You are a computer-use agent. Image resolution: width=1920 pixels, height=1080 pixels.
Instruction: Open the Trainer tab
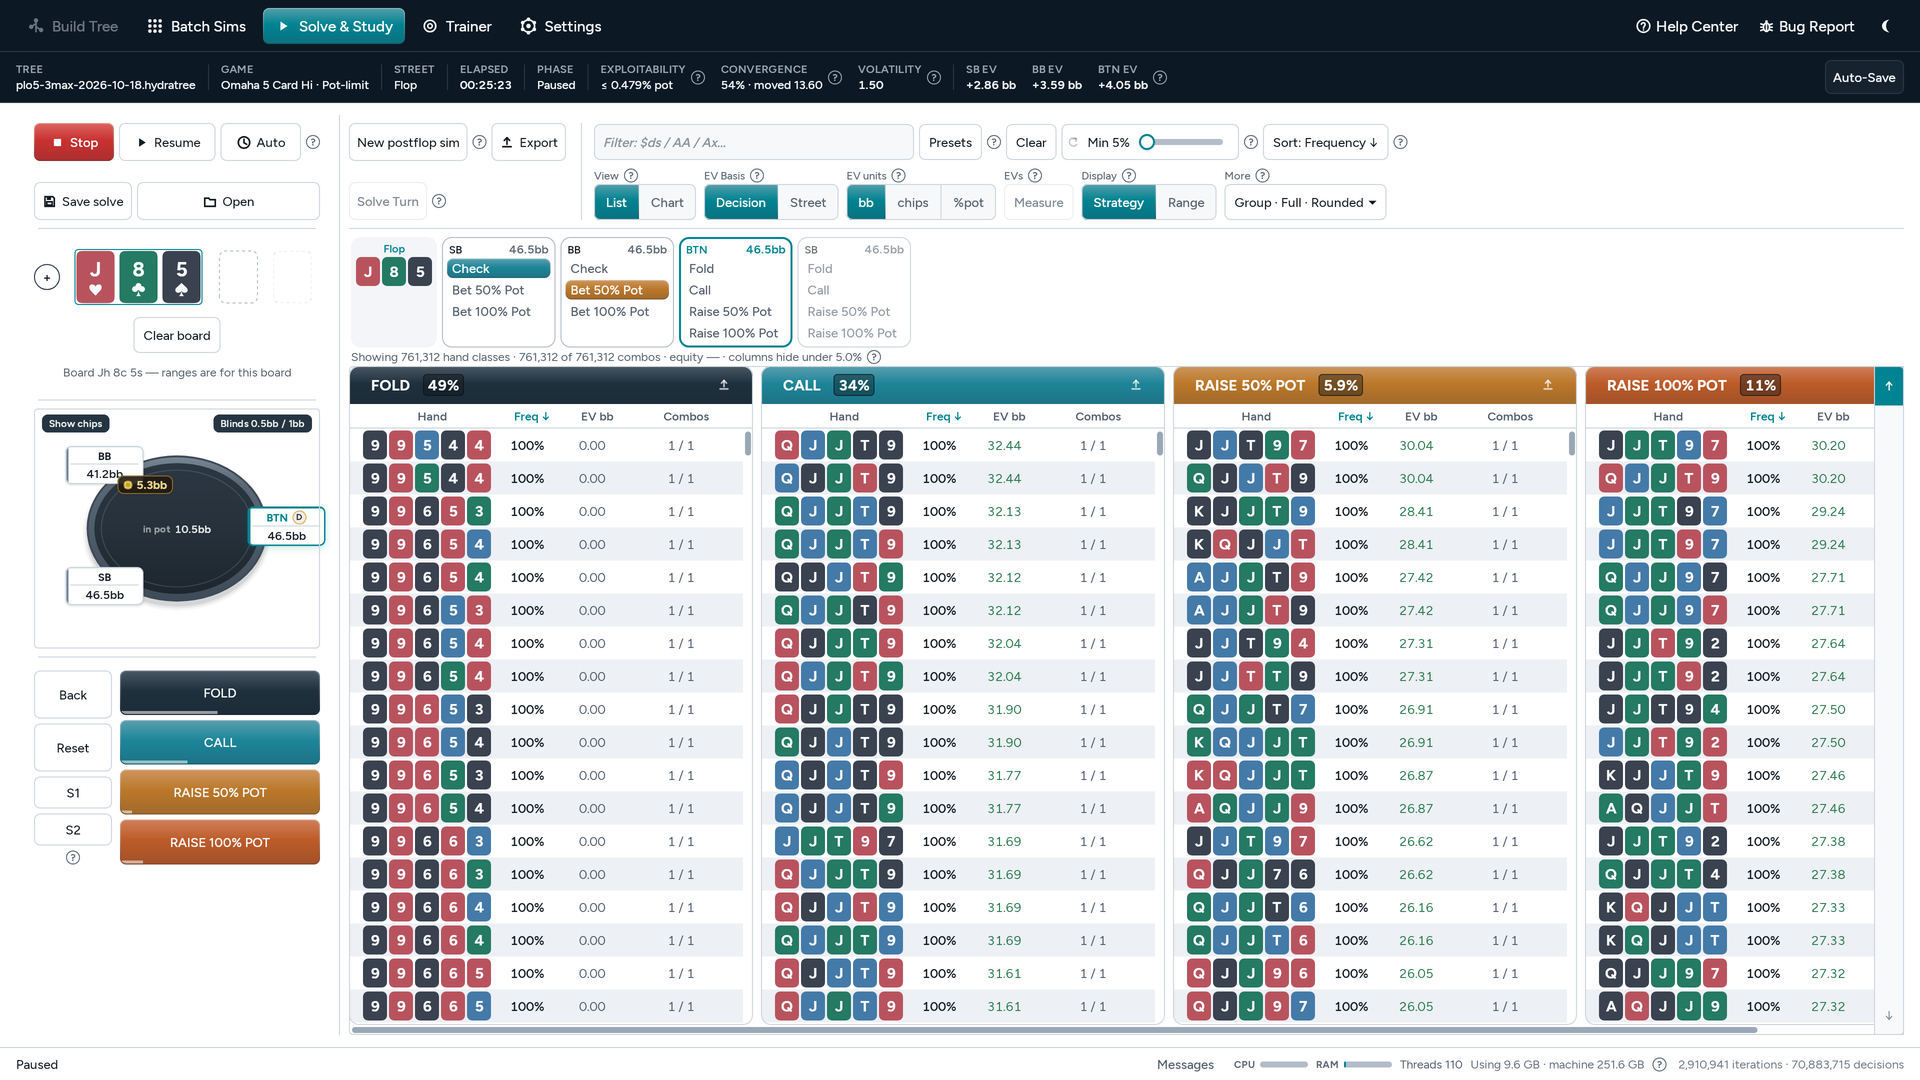[457, 26]
